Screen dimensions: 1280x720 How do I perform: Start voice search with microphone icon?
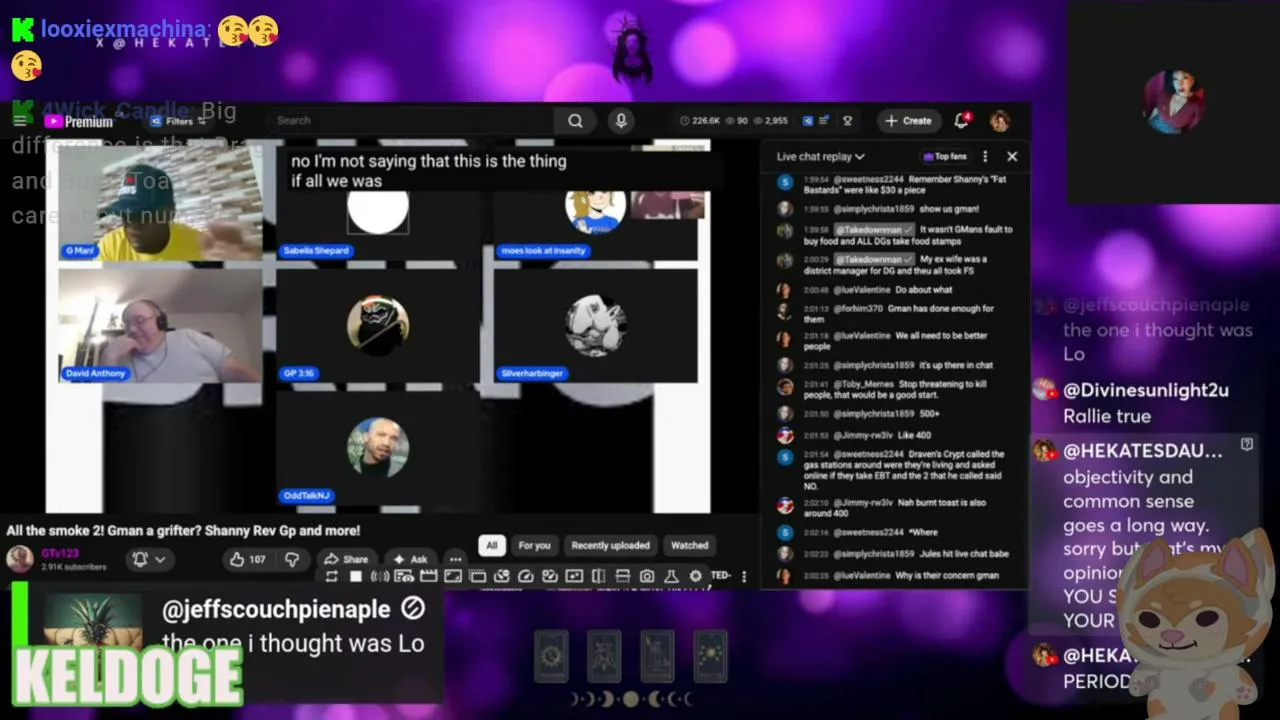click(x=621, y=120)
